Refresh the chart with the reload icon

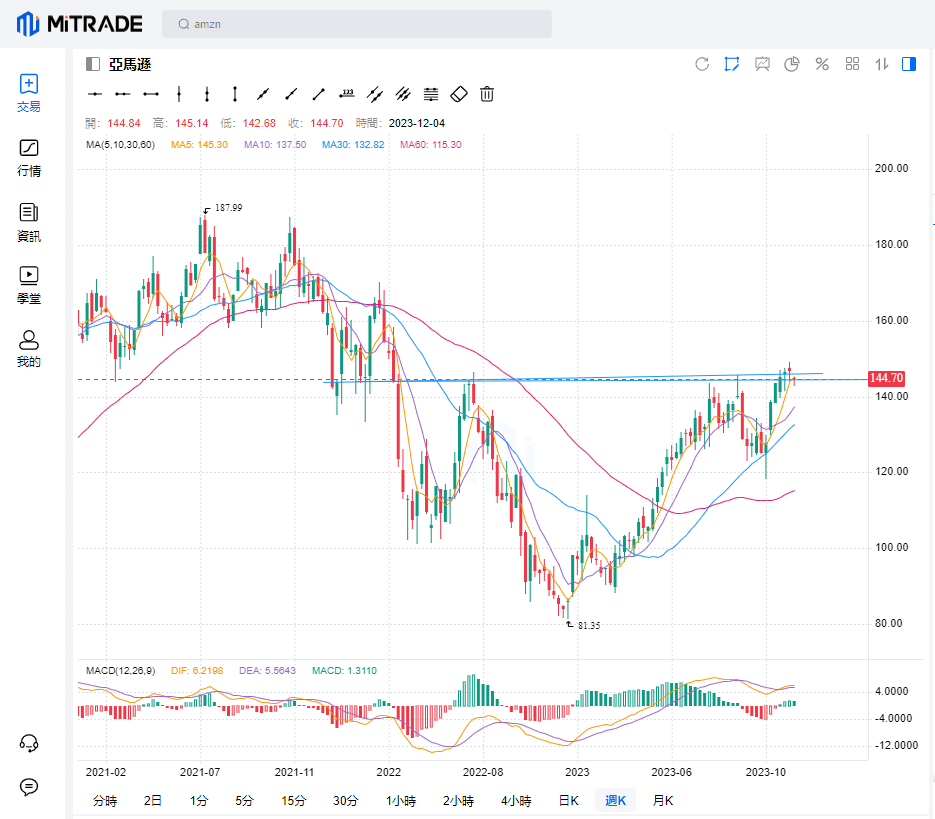(702, 64)
